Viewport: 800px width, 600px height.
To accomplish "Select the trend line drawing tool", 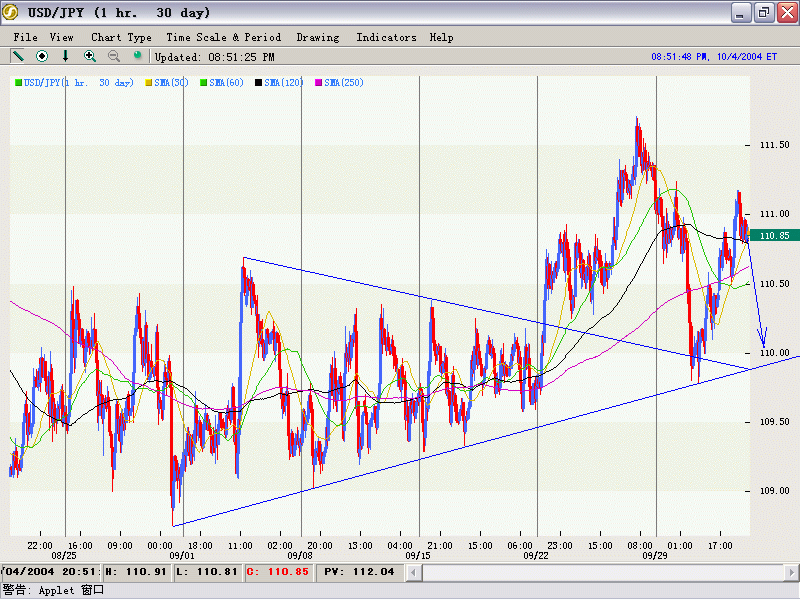I will 18,56.
